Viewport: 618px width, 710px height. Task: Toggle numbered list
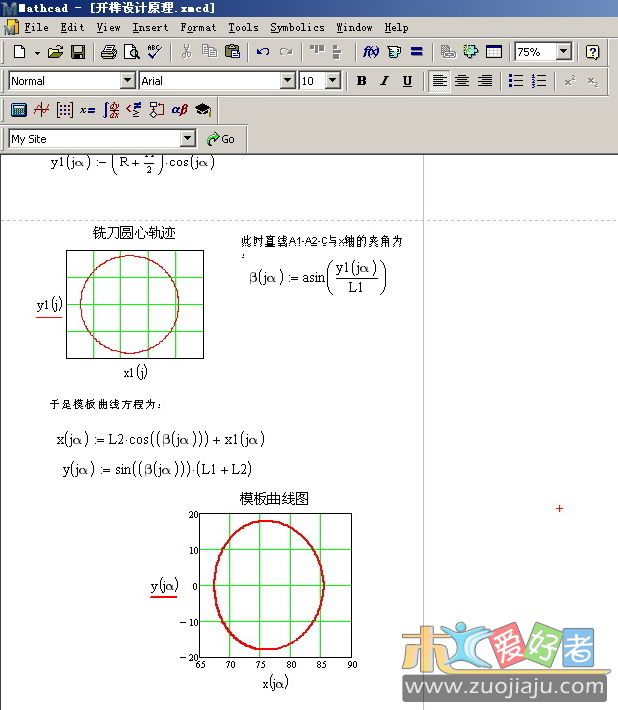[x=539, y=81]
